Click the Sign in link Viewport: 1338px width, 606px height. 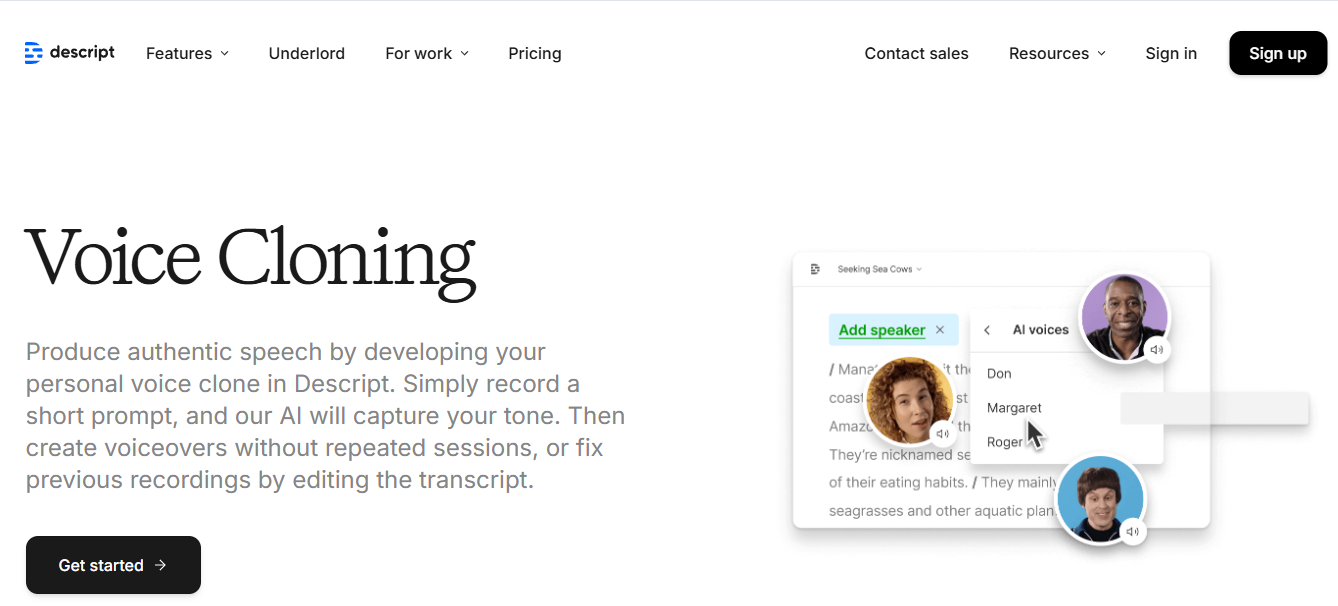point(1171,53)
